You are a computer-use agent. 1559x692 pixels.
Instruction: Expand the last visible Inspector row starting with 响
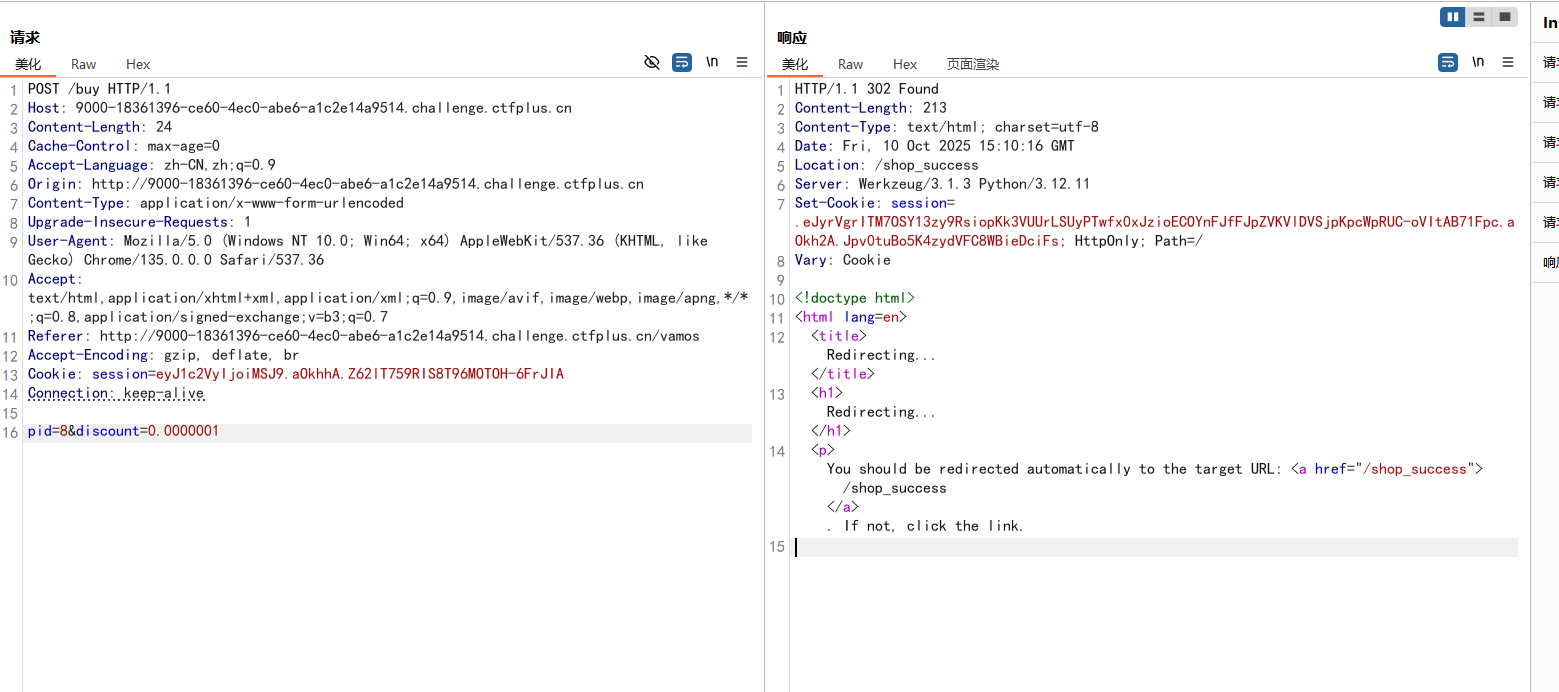pyautogui.click(x=1549, y=262)
